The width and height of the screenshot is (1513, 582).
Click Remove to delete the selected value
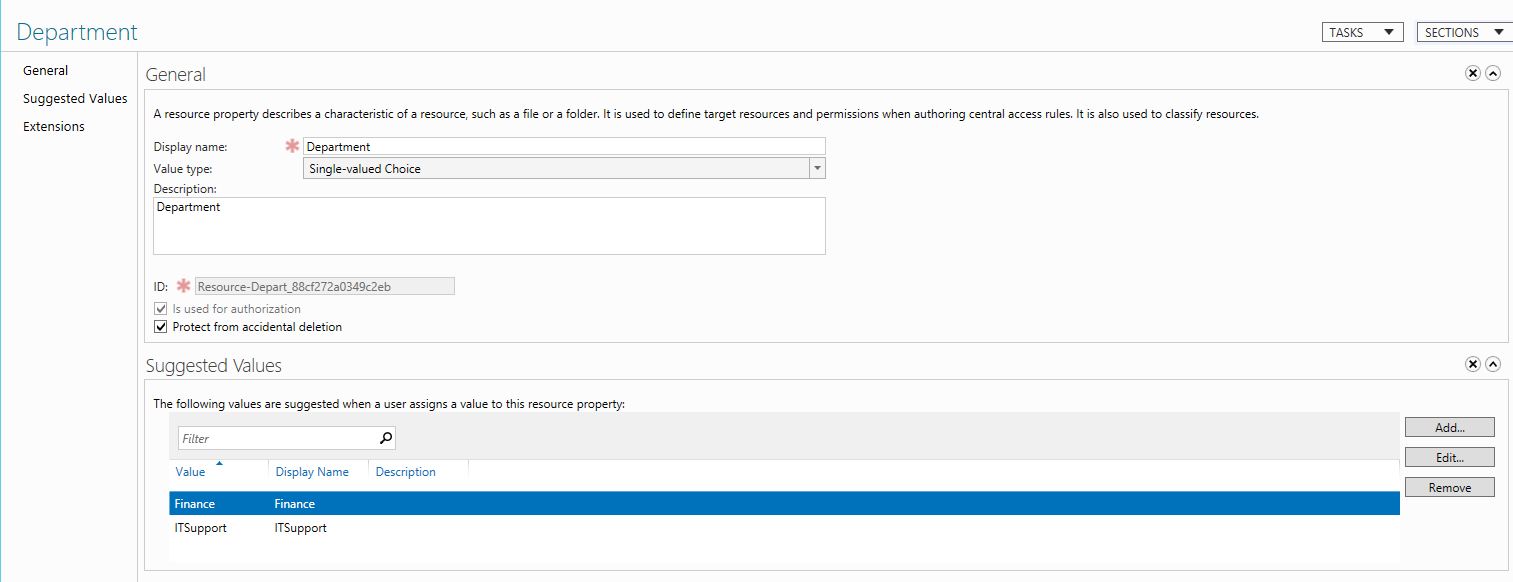click(1449, 487)
